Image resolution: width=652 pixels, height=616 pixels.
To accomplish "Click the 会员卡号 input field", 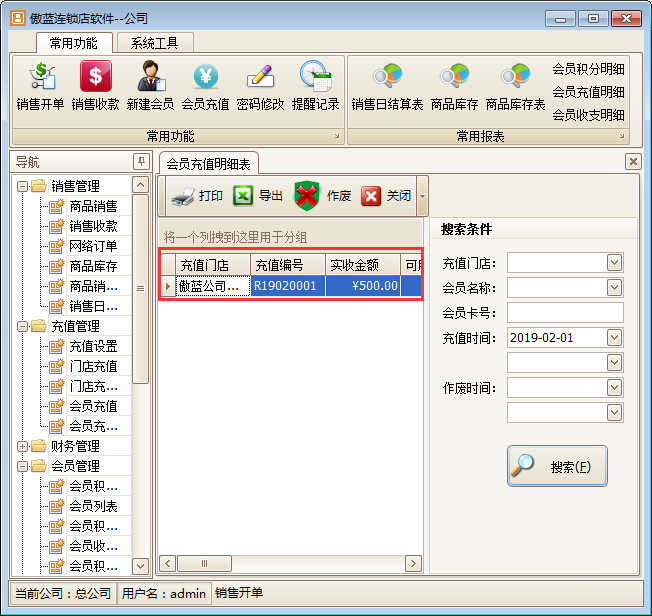I will 565,313.
